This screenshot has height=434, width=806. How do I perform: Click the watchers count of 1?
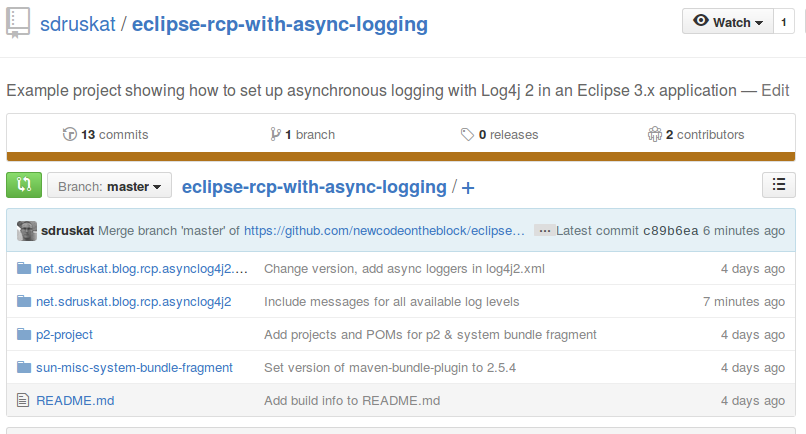coord(783,22)
